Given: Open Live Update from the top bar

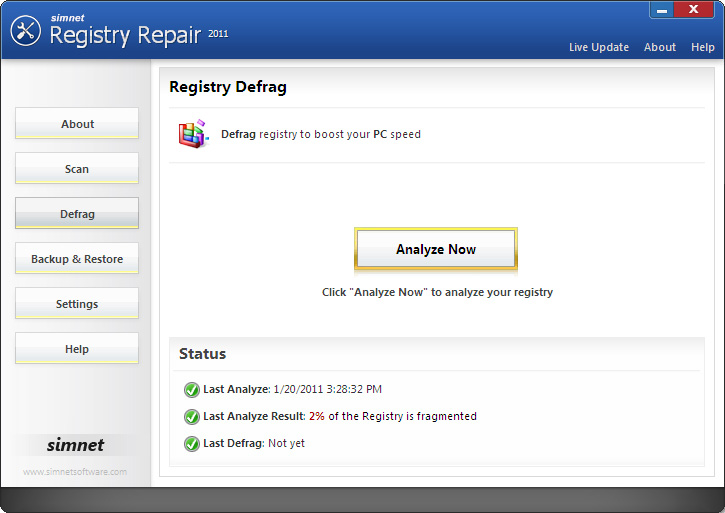Looking at the screenshot, I should pyautogui.click(x=598, y=47).
